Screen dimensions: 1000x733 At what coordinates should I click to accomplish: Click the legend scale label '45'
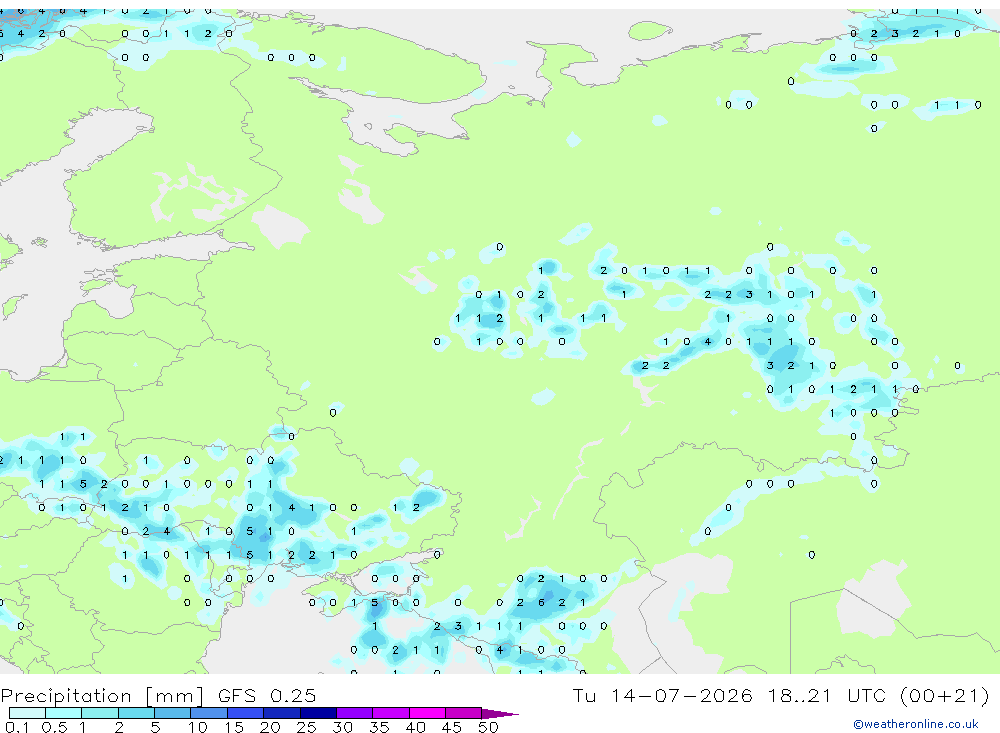(452, 727)
